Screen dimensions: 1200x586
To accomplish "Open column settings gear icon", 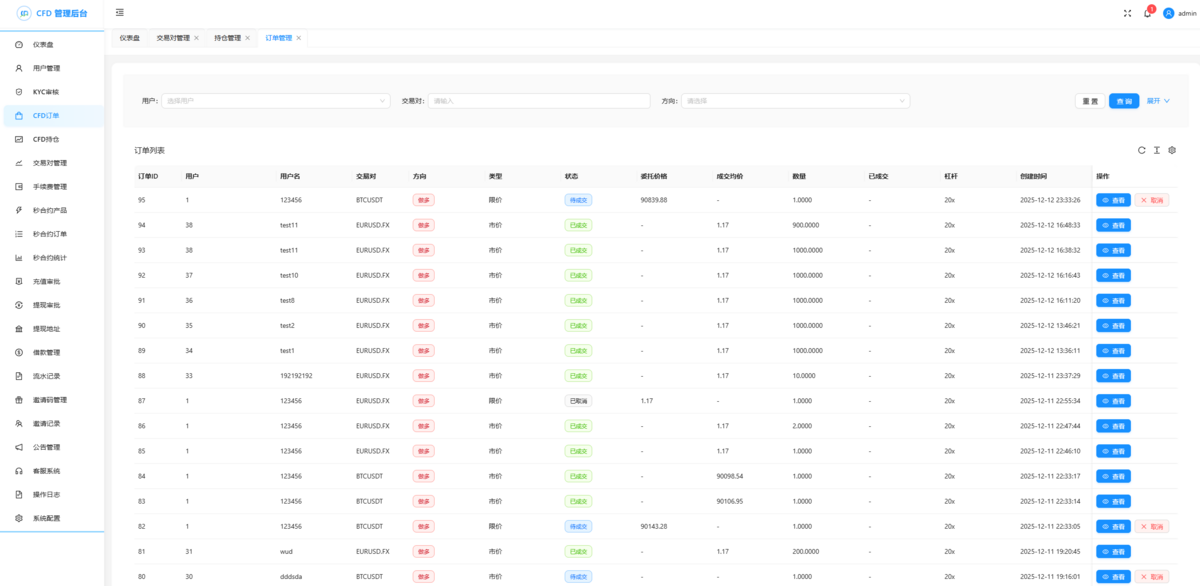I will (1172, 150).
